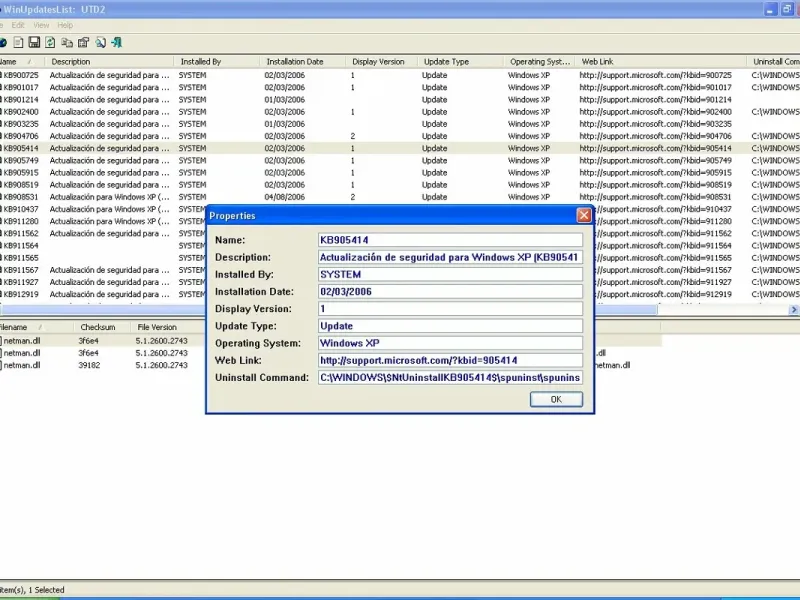Click the Exit door toolbar icon
This screenshot has height=600, width=800.
[x=117, y=43]
